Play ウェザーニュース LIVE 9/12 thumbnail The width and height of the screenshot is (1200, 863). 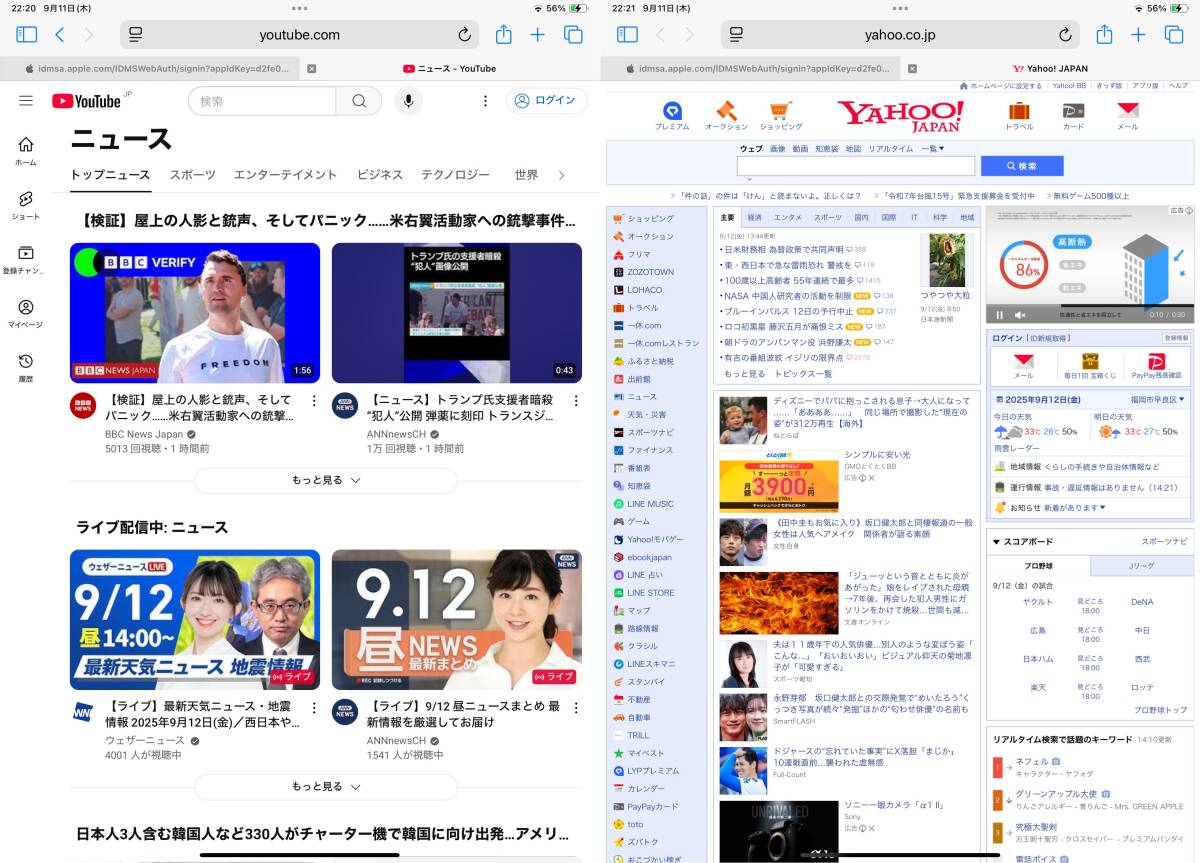coord(195,619)
